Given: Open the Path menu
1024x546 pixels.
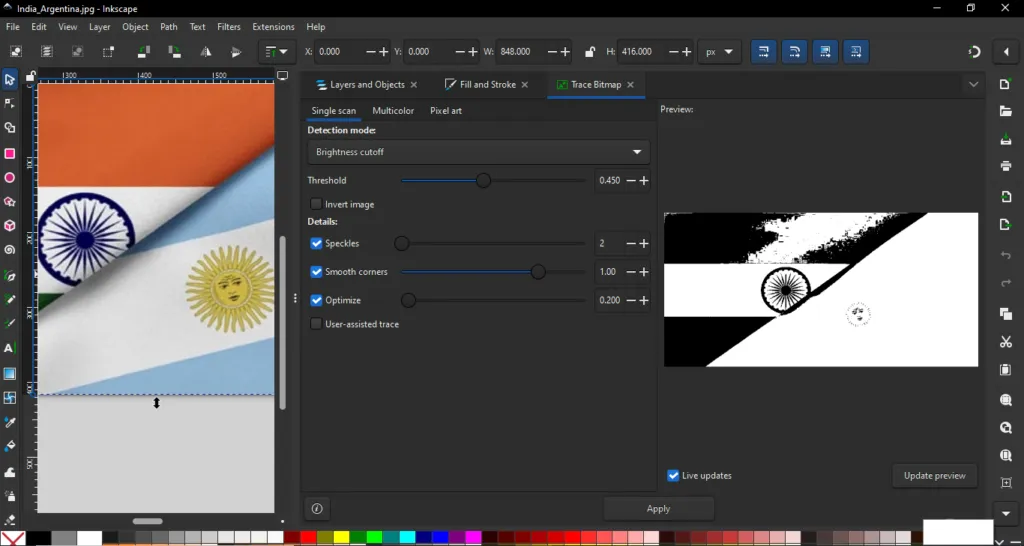Looking at the screenshot, I should (x=168, y=27).
